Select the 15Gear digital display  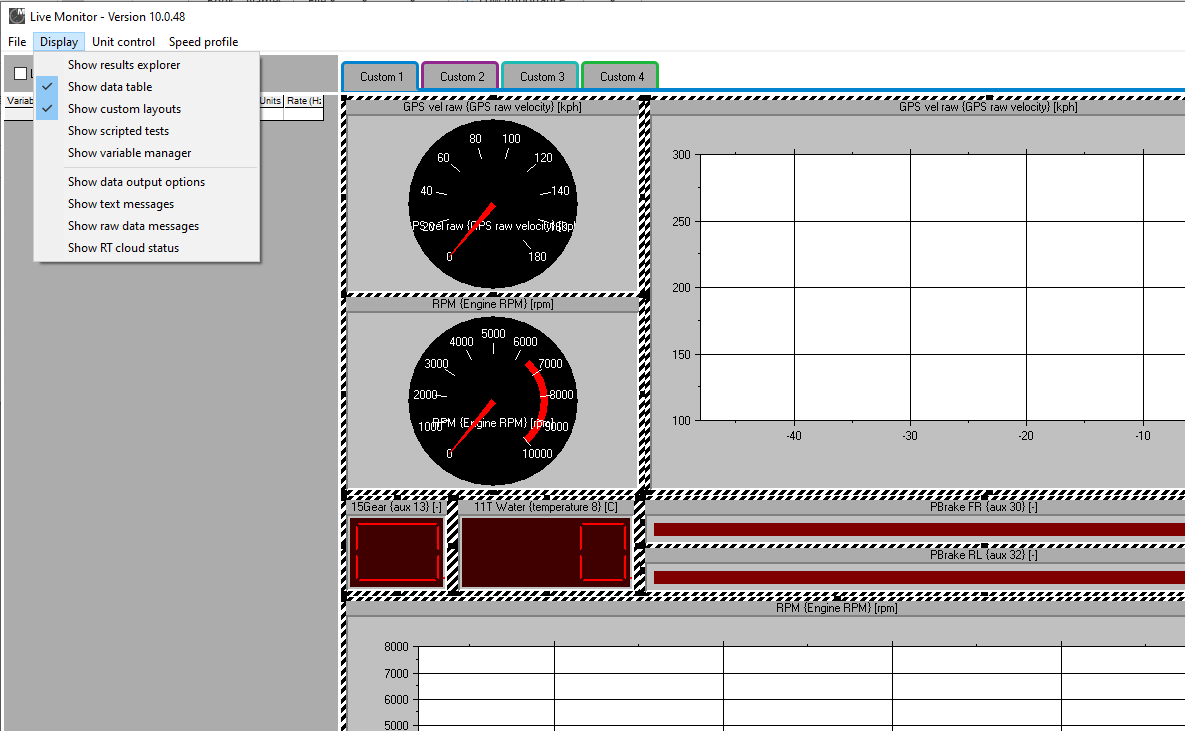[397, 551]
